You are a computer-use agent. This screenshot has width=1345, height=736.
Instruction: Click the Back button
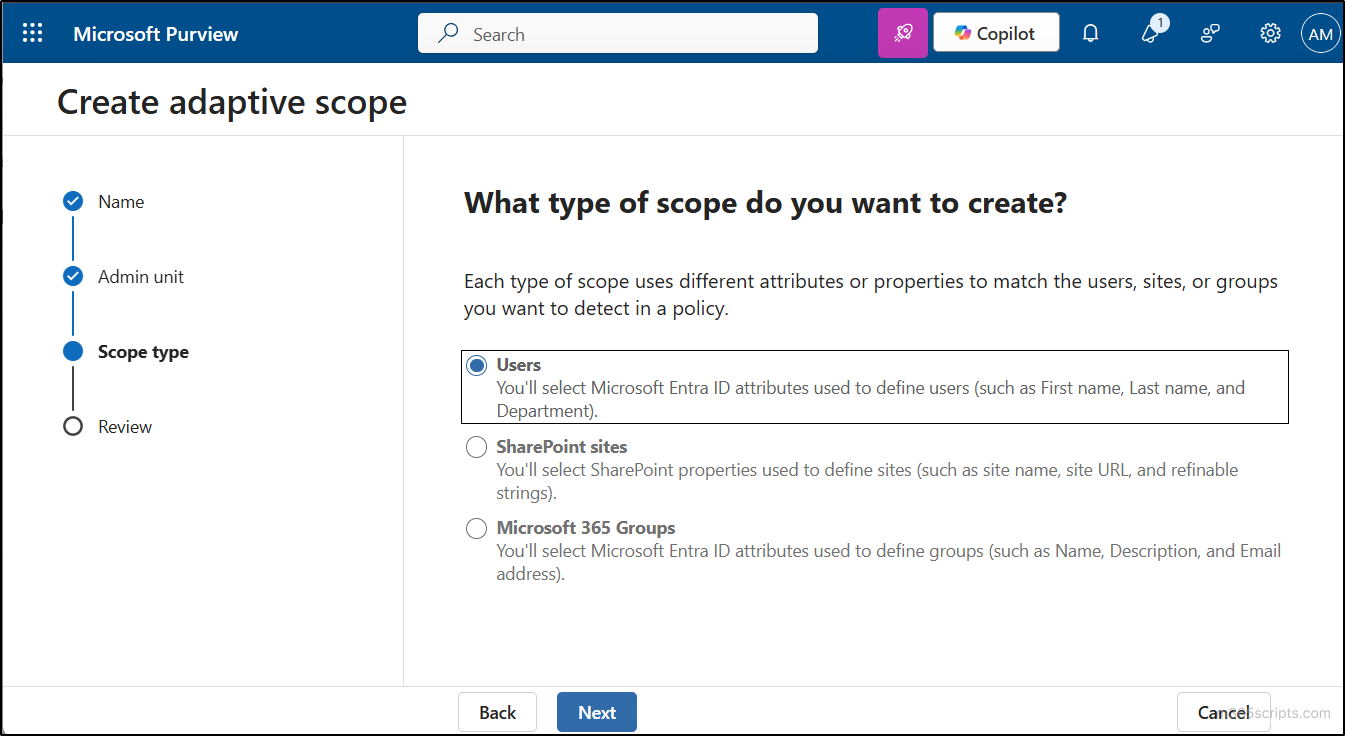[497, 712]
